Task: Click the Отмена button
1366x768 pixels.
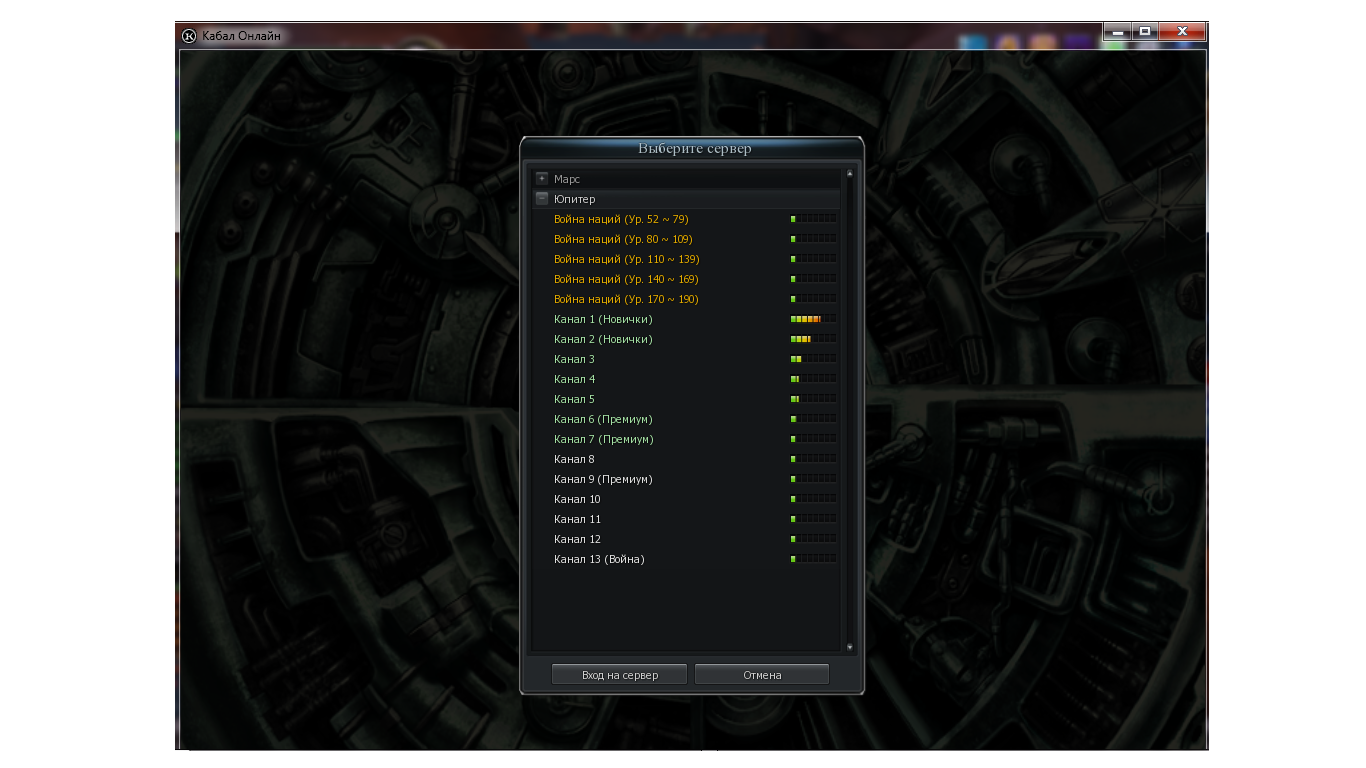Action: click(x=762, y=675)
